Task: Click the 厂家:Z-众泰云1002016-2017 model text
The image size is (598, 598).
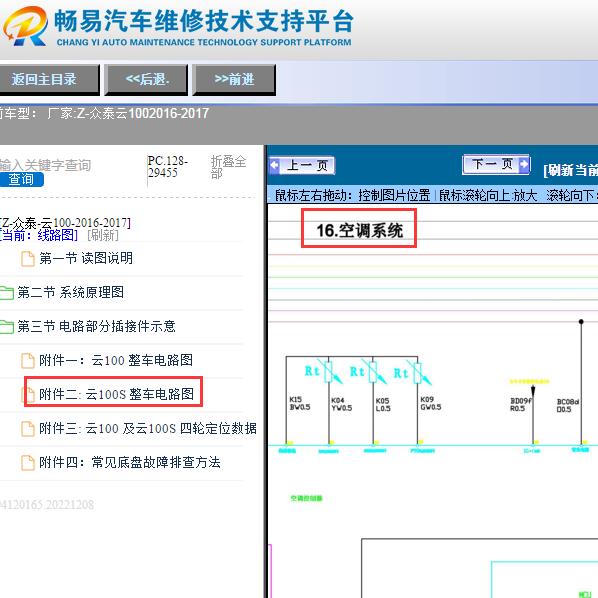Action: click(128, 113)
